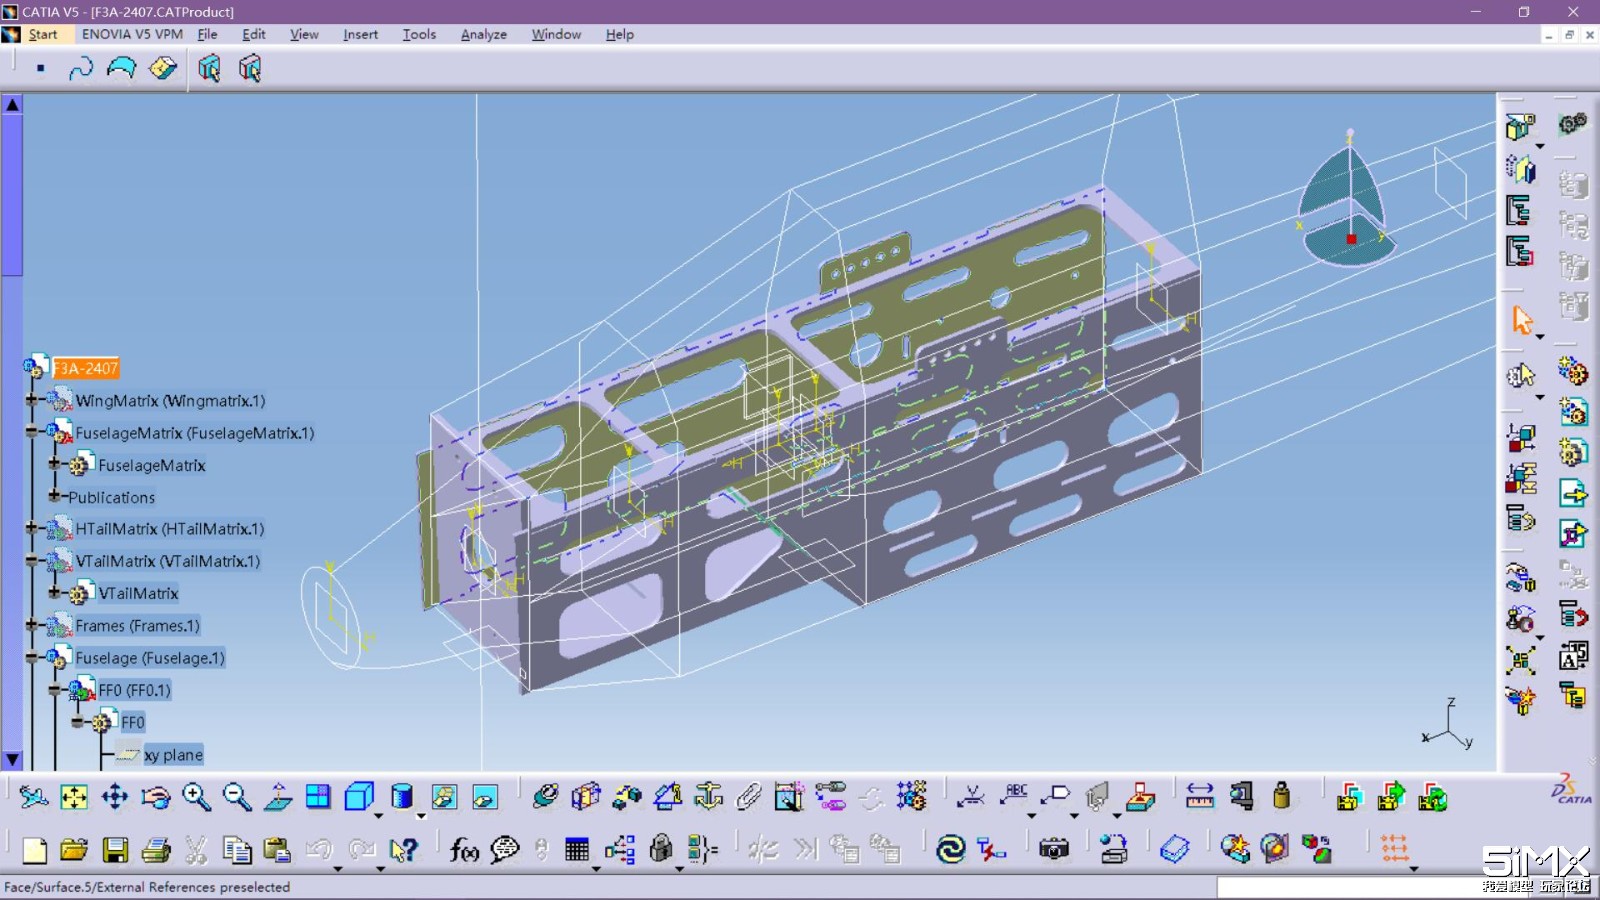Click the Shading view mode cylinder icon
1600x900 pixels.
tap(402, 797)
